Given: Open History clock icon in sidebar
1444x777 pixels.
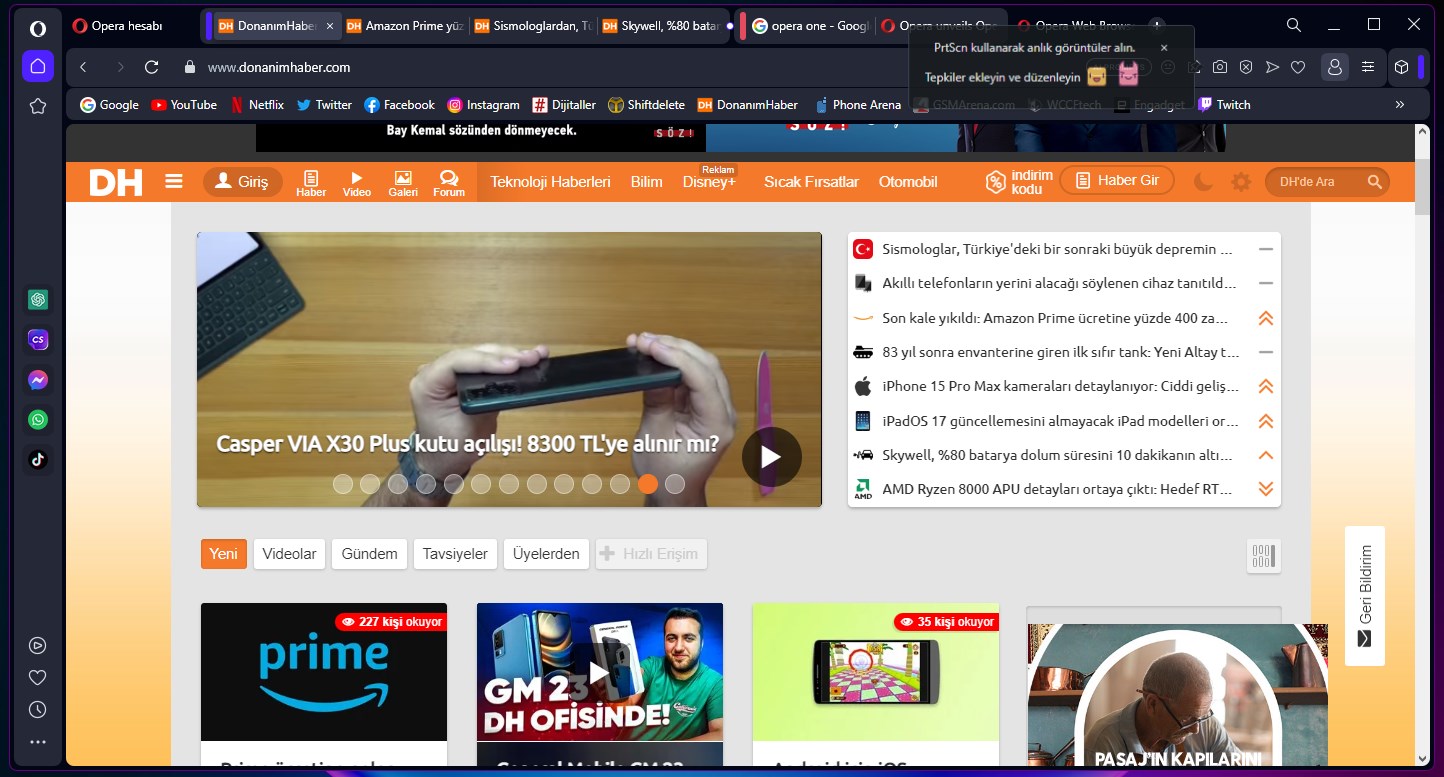Looking at the screenshot, I should coord(38,710).
